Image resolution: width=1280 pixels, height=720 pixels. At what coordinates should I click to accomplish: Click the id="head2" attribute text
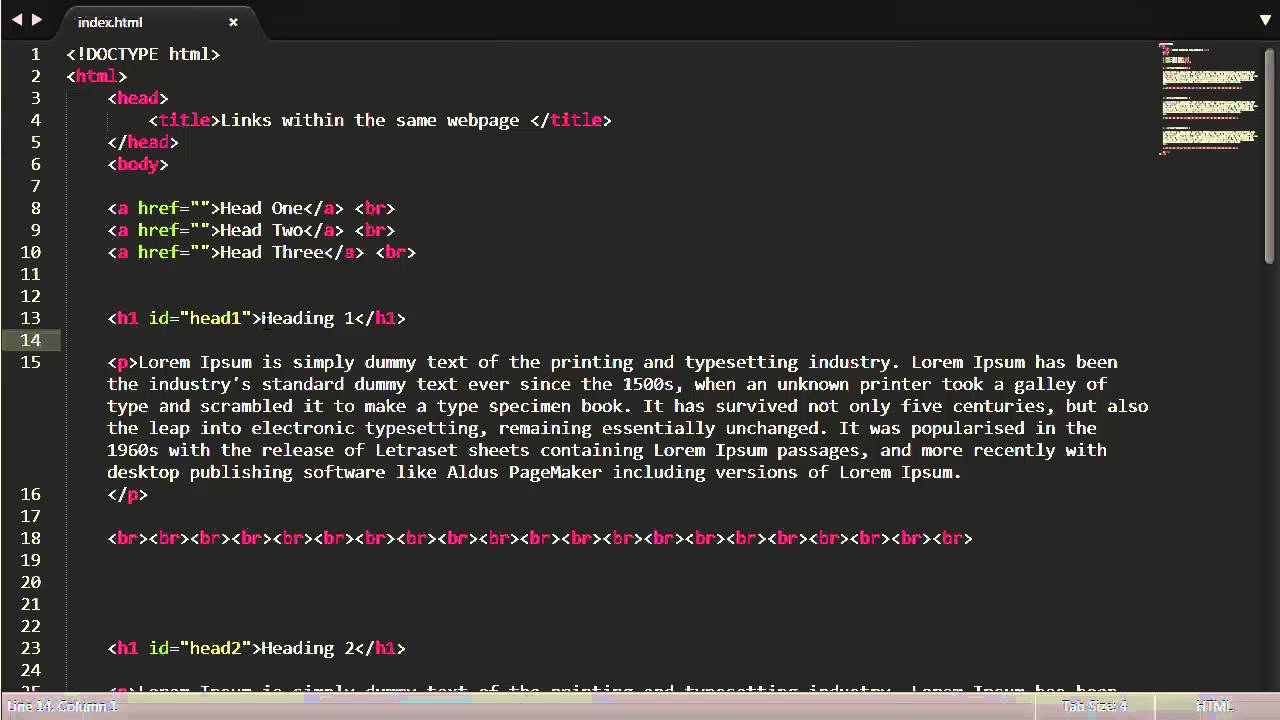coord(200,648)
